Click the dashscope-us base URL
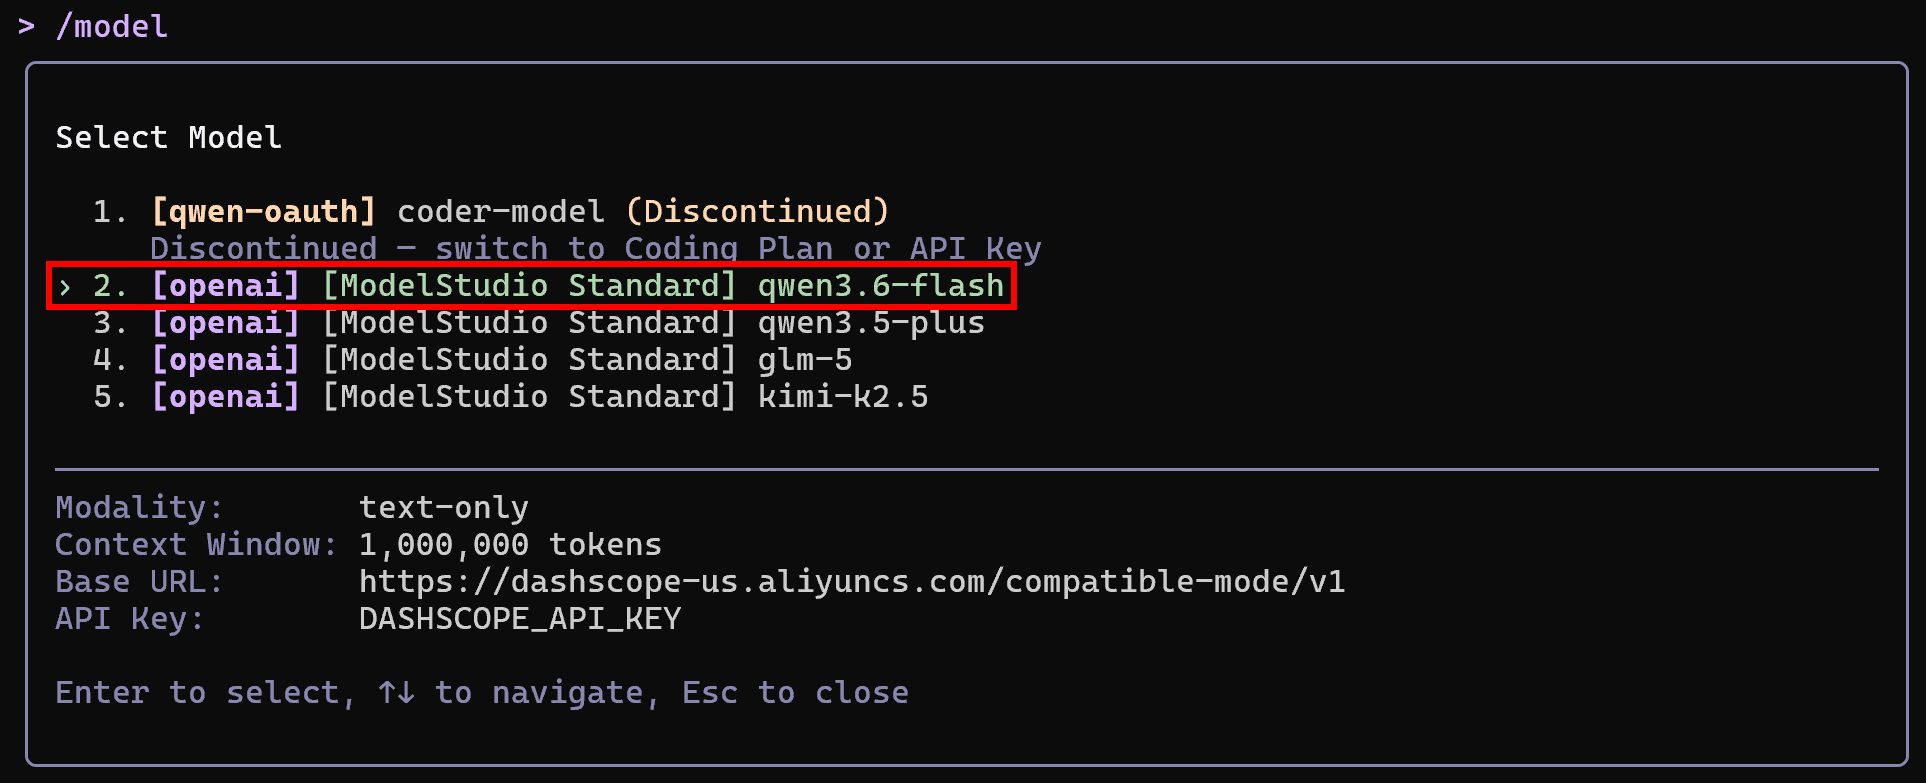 [852, 582]
